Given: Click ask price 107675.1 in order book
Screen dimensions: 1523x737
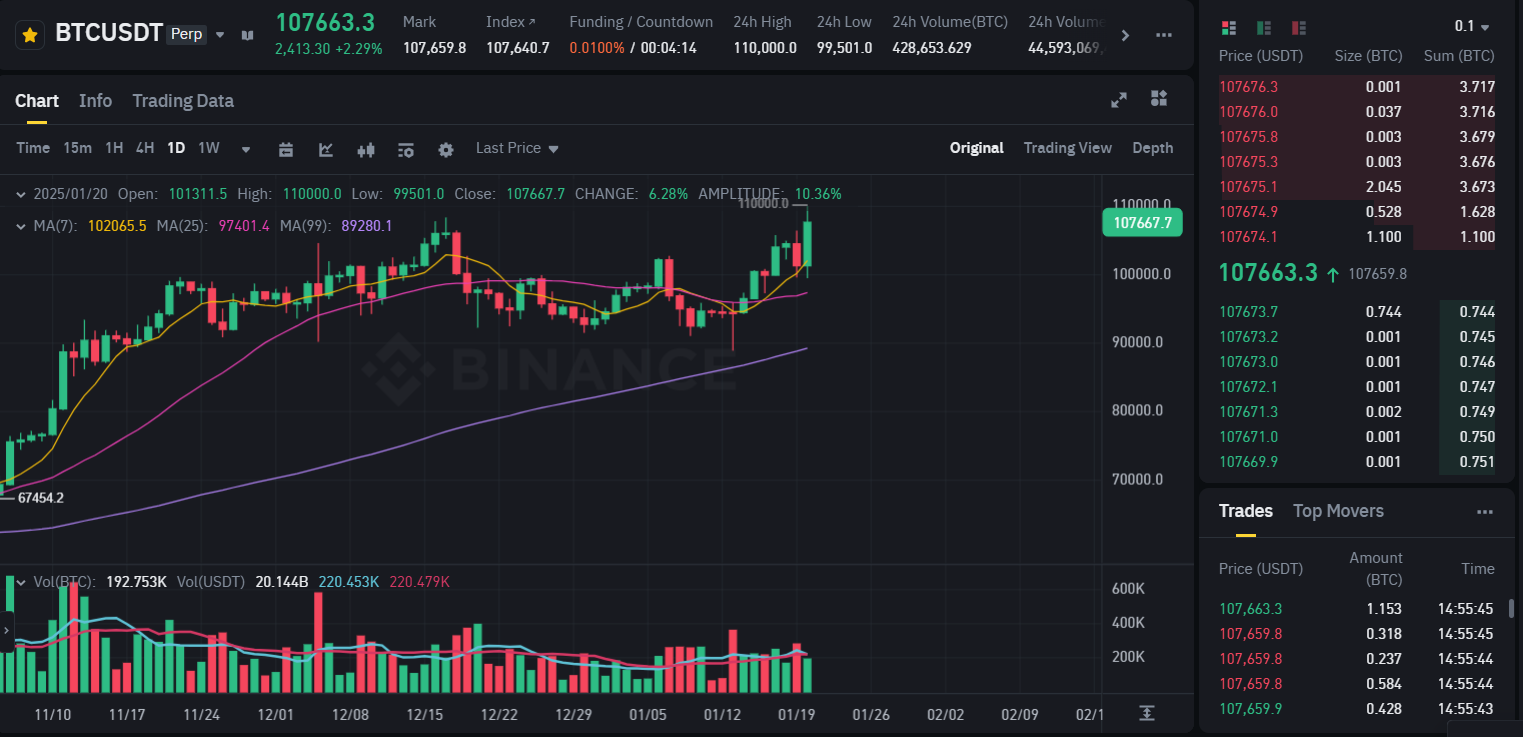Looking at the screenshot, I should 1248,187.
